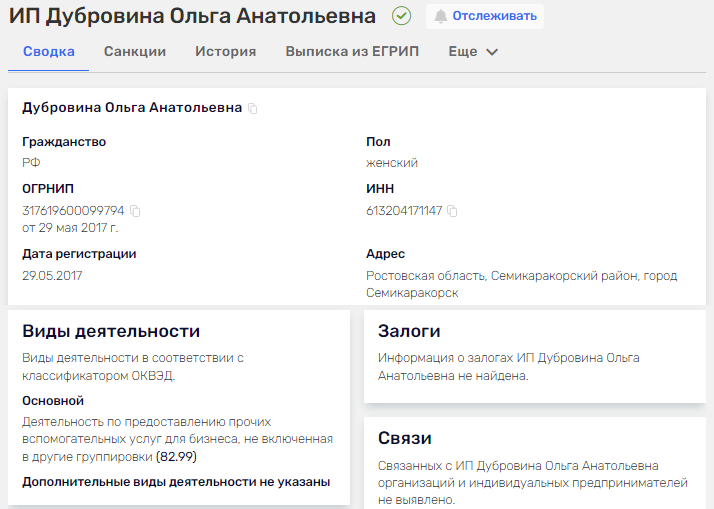
Task: Copy the name Дубровина Ольга Анатольевна
Action: click(253, 108)
